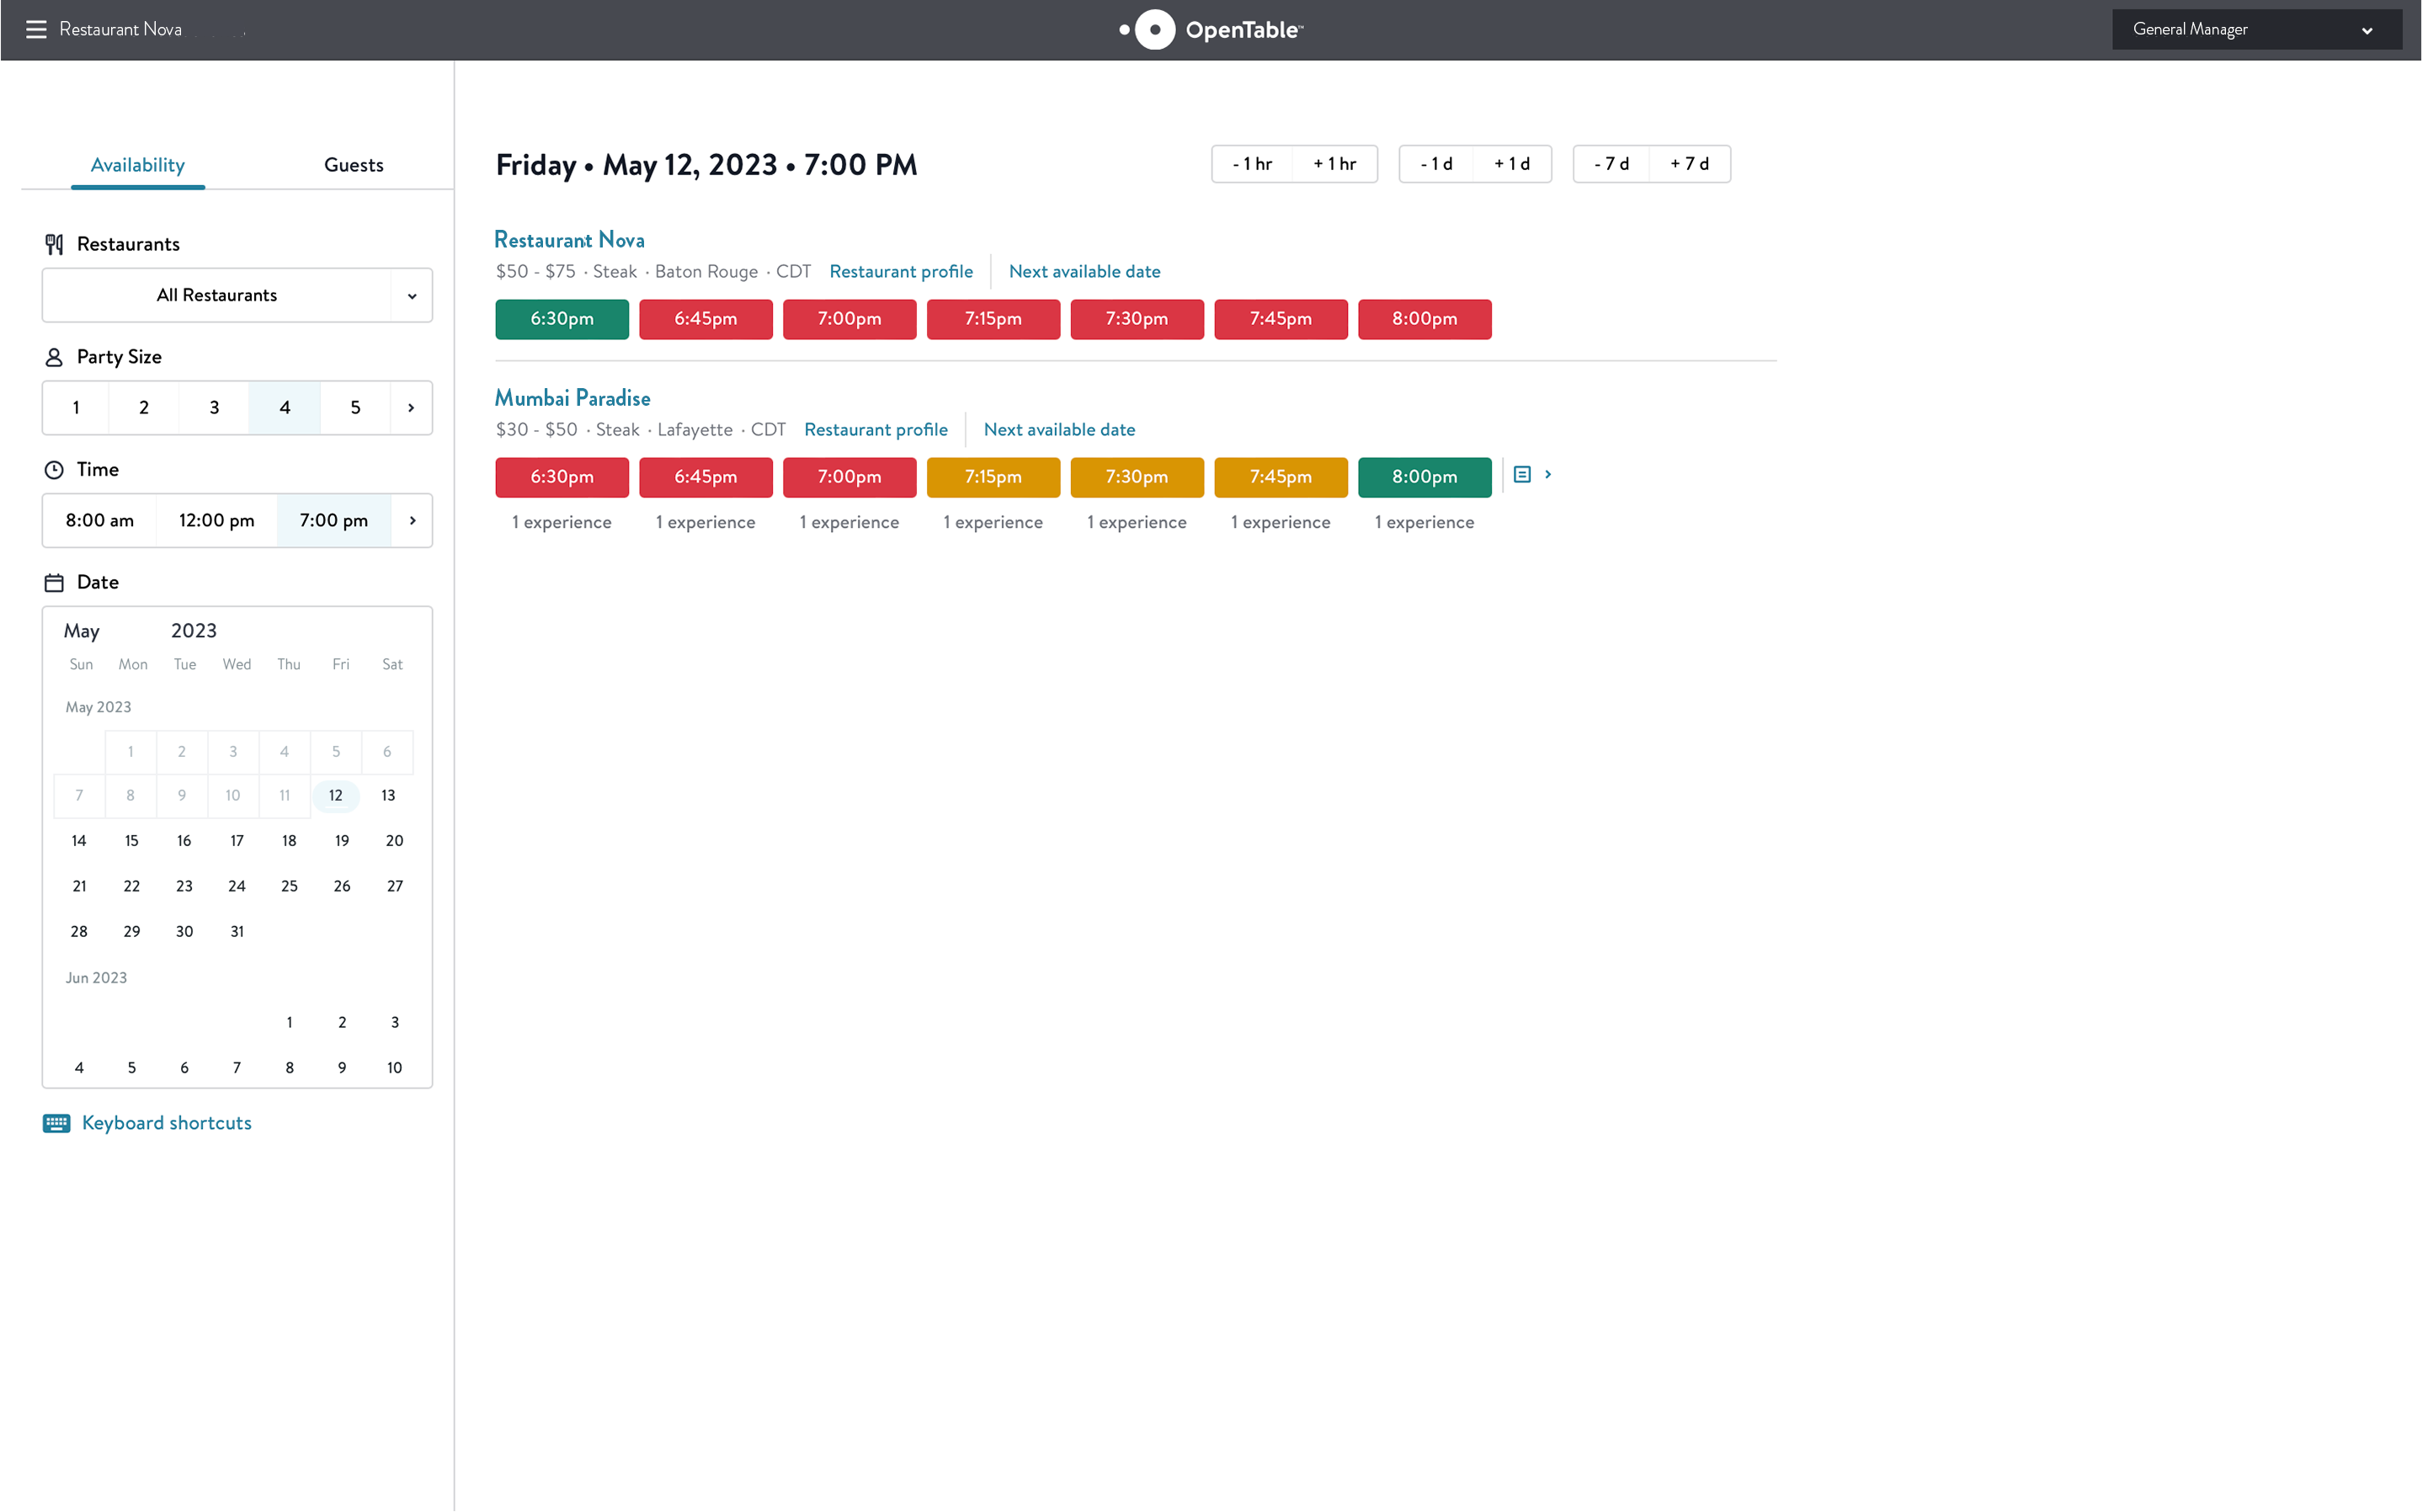Click the OpenTable logo
This screenshot has width=2423, height=1512.
click(x=1211, y=30)
